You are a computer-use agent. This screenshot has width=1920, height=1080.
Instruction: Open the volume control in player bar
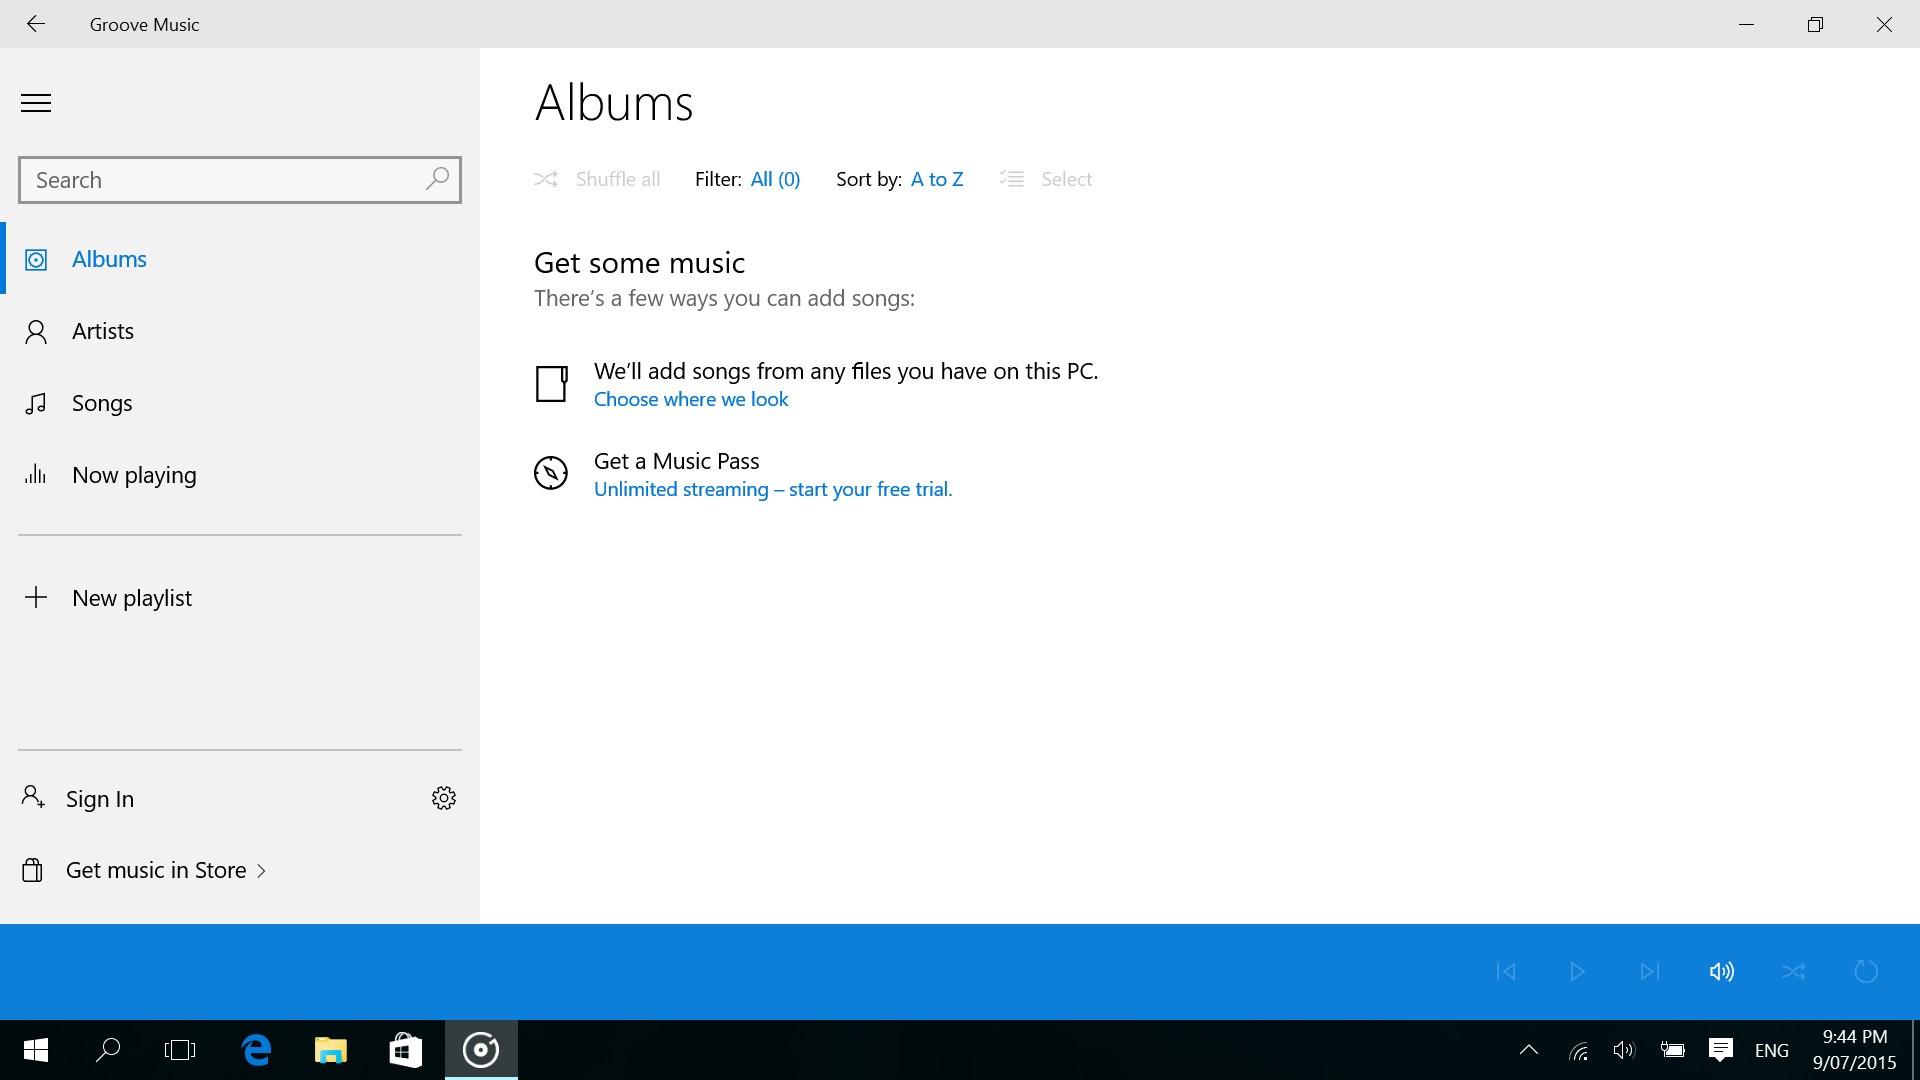1721,971
